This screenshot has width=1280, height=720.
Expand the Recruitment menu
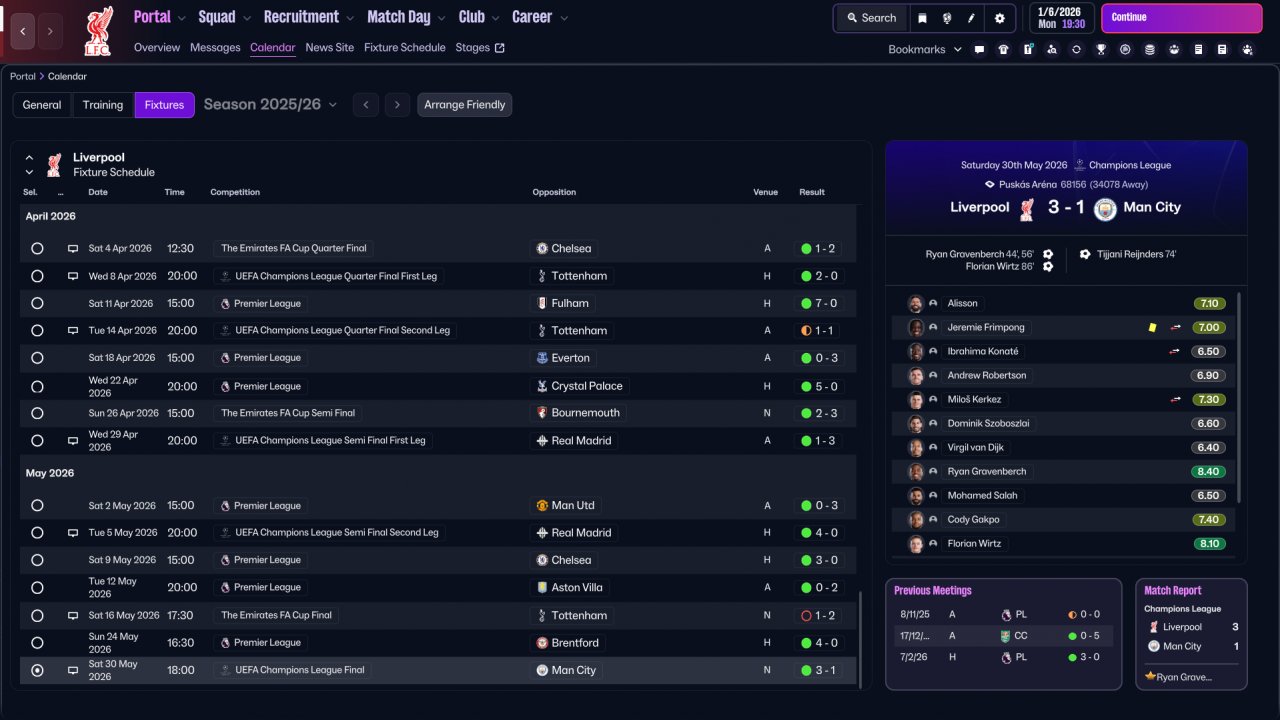coord(308,17)
